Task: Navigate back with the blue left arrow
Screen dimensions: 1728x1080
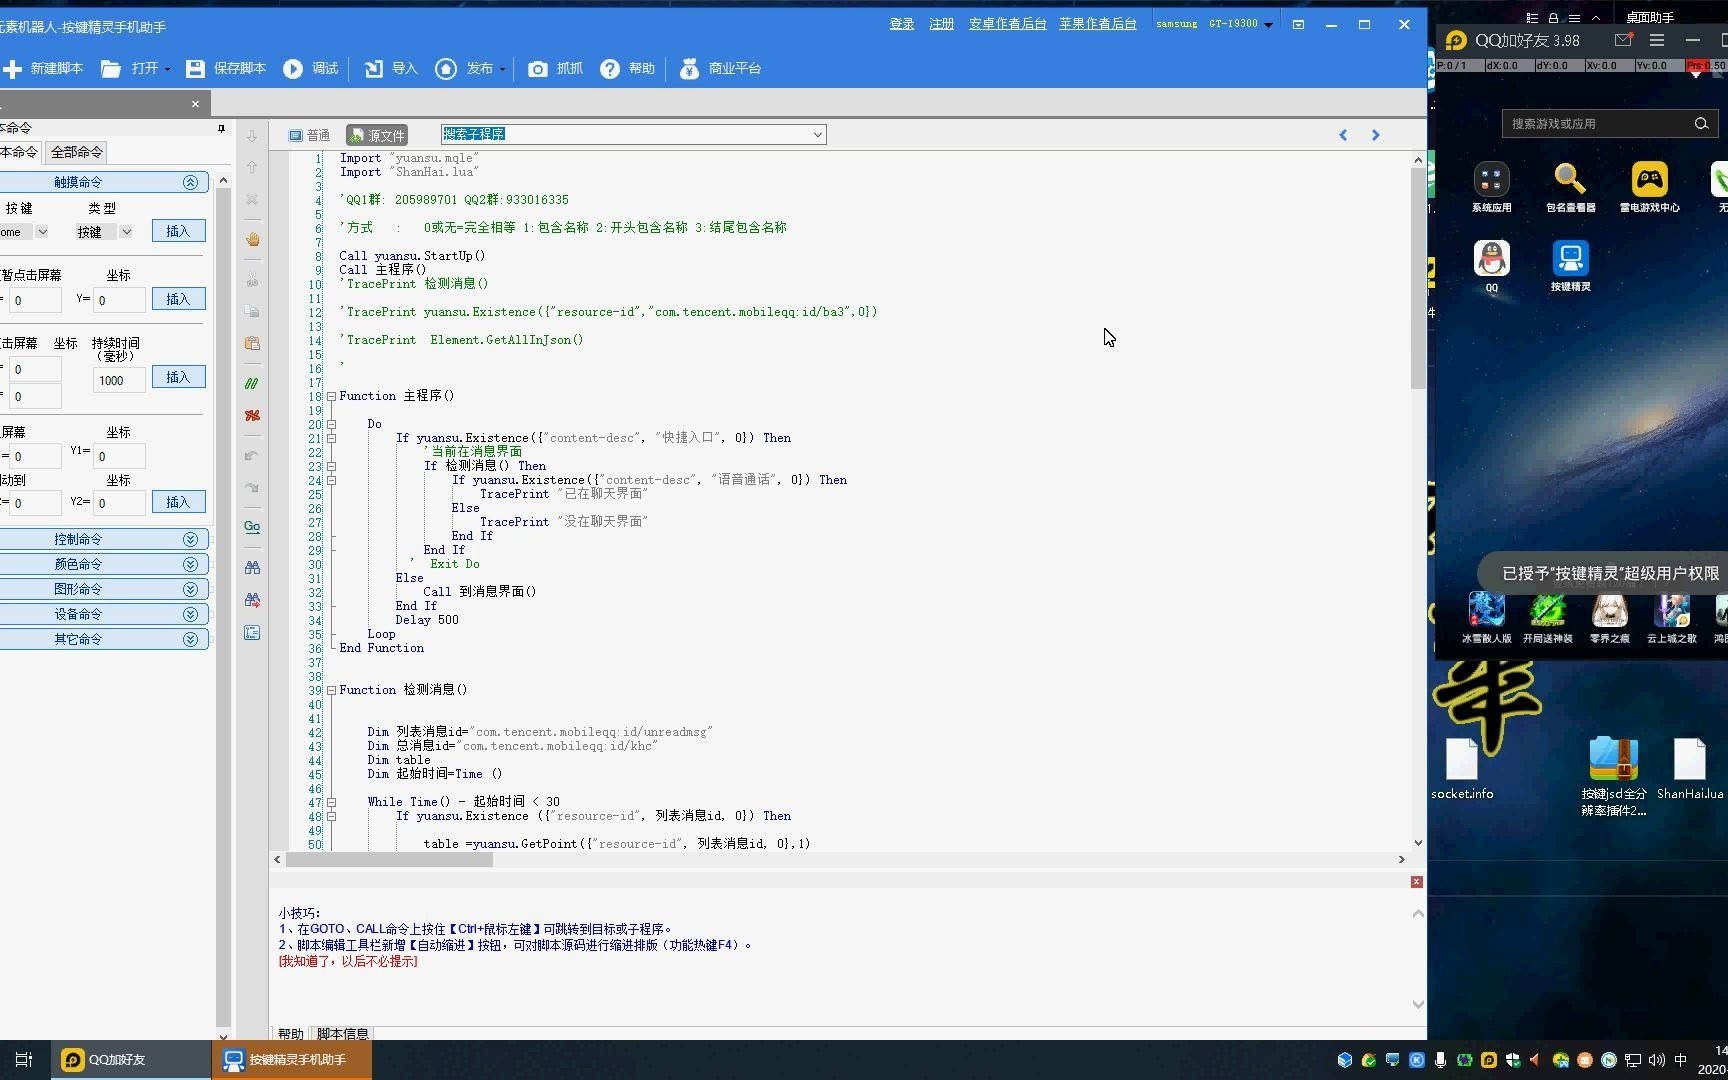Action: [x=1343, y=135]
